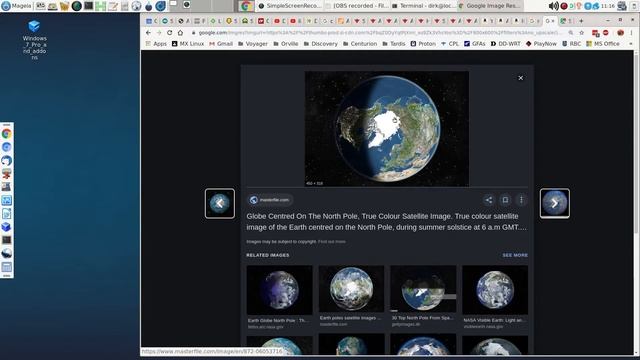Open the related image 'Earth Globe North Pole'
Image resolution: width=640 pixels, height=360 pixels.
pyautogui.click(x=280, y=297)
